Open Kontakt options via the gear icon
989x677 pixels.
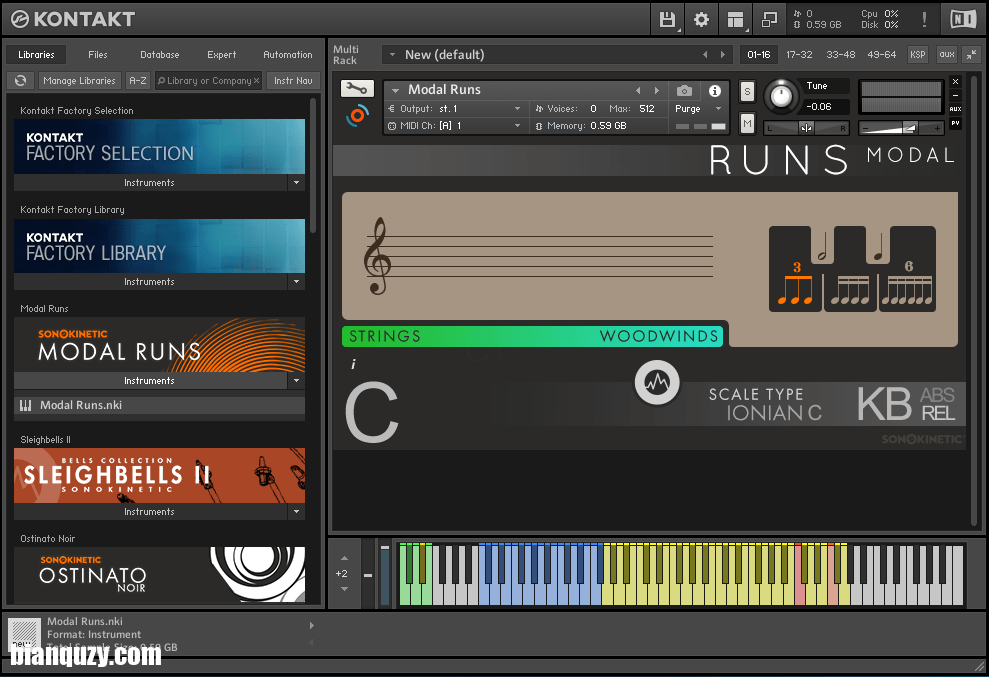tap(701, 20)
